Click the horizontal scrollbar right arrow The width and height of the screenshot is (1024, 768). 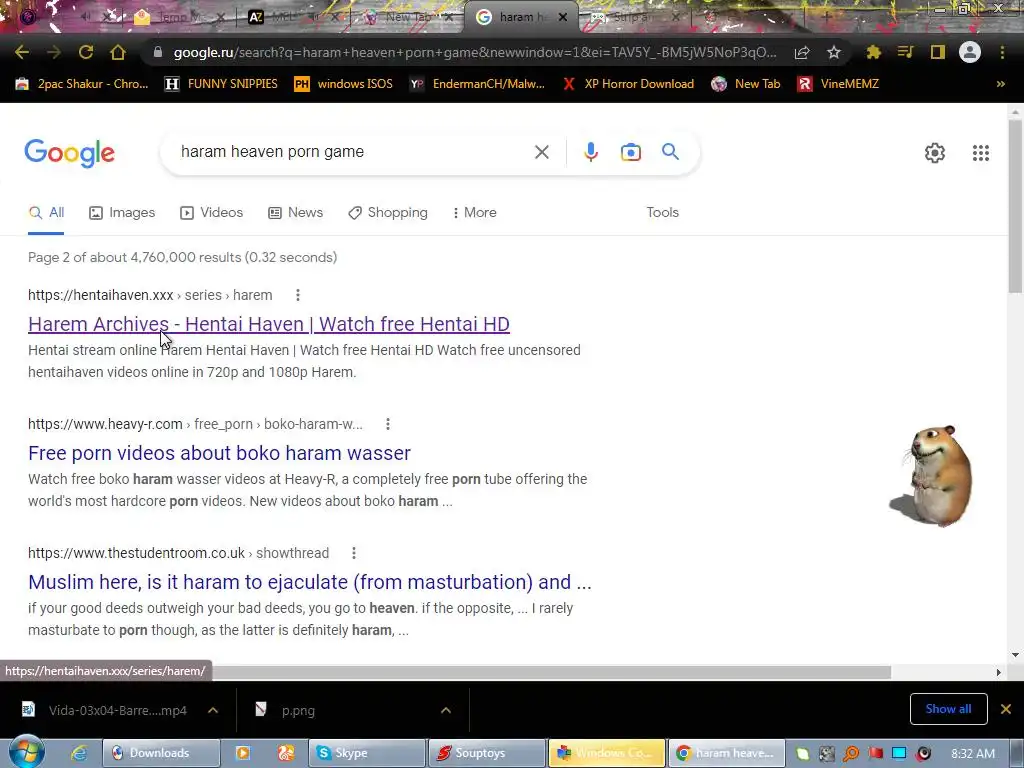click(998, 672)
